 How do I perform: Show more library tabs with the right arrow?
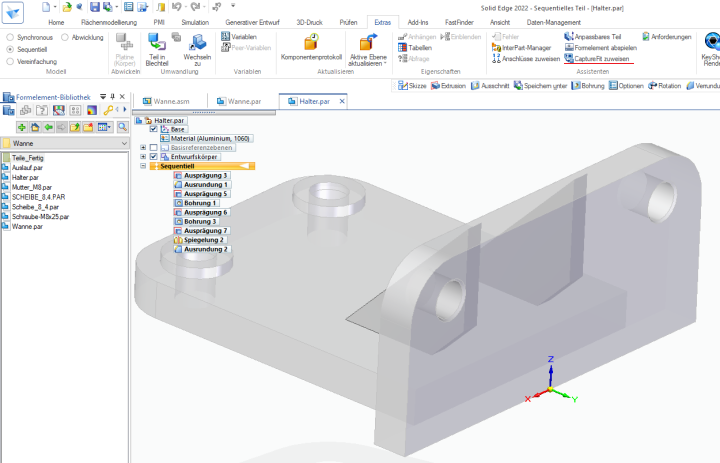point(124,110)
